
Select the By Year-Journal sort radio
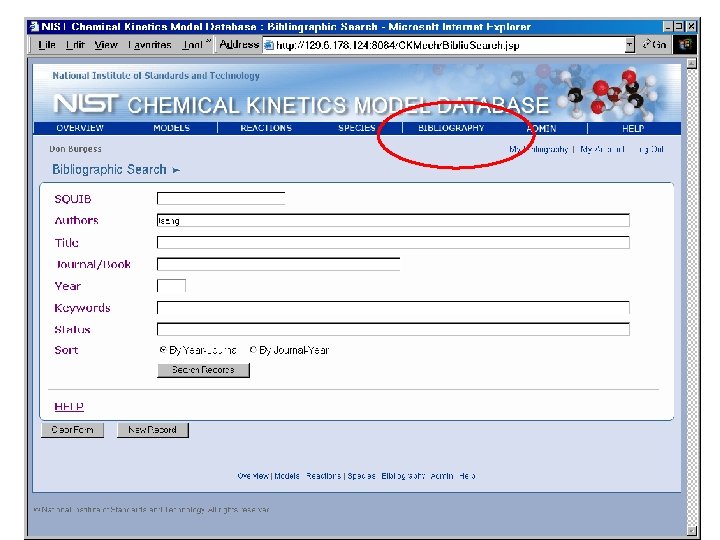[x=163, y=350]
